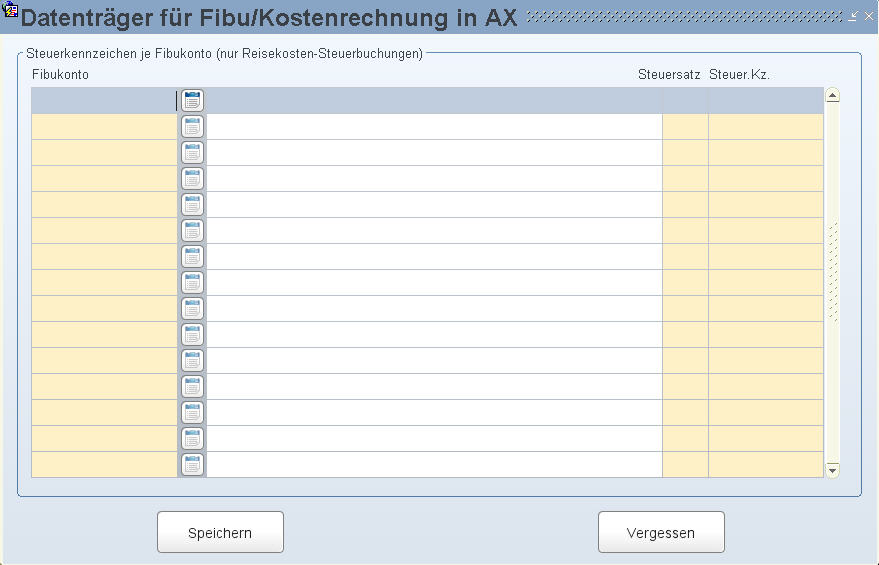Click the vertical scrollbar thumb

(x=832, y=272)
